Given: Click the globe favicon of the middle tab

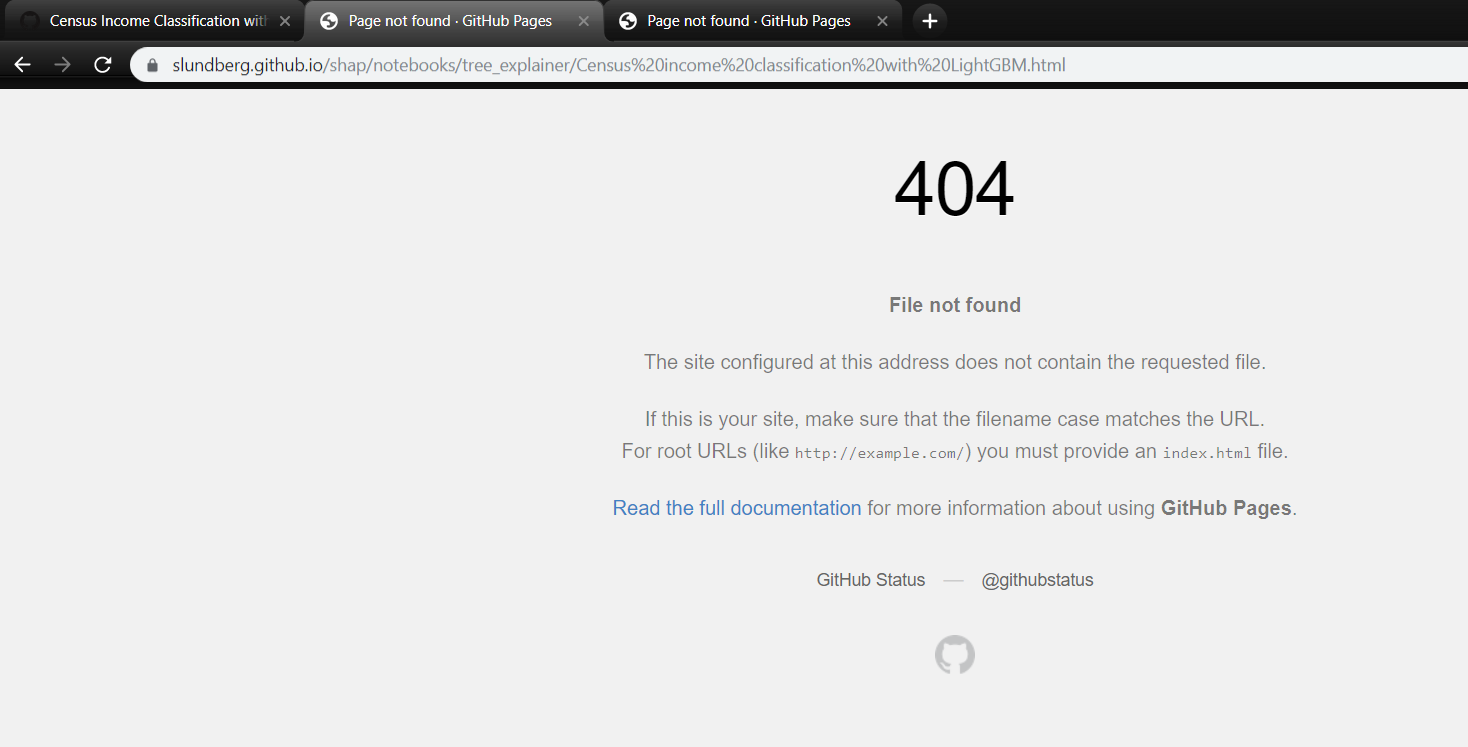Looking at the screenshot, I should point(328,21).
